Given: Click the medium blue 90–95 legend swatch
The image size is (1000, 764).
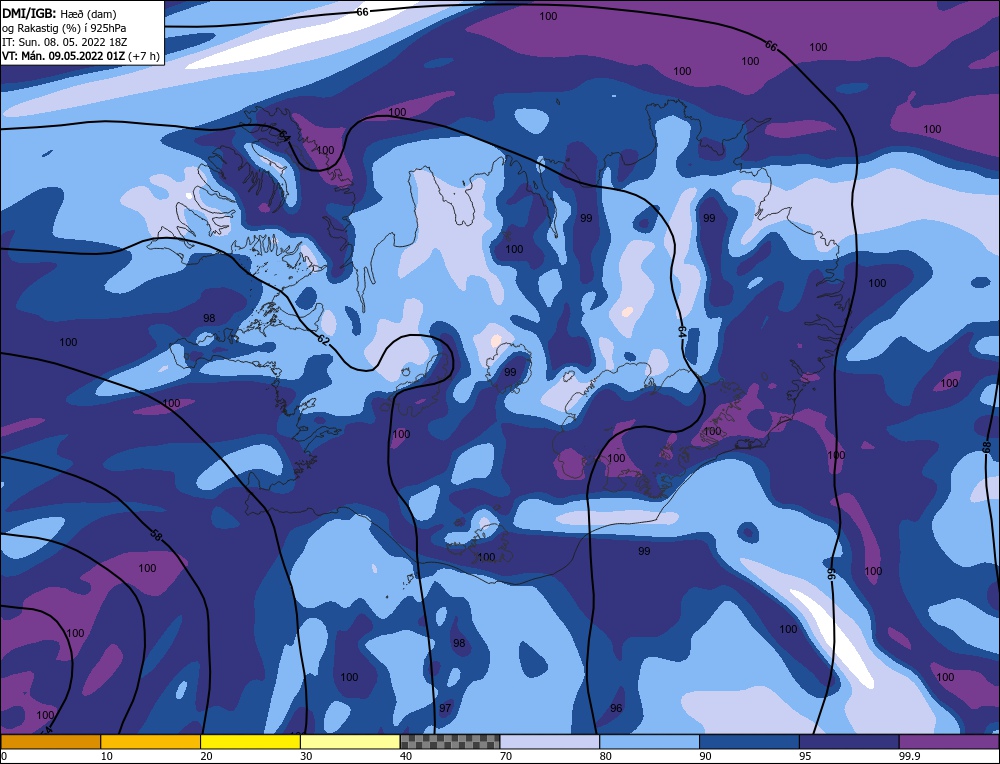Looking at the screenshot, I should (x=749, y=741).
